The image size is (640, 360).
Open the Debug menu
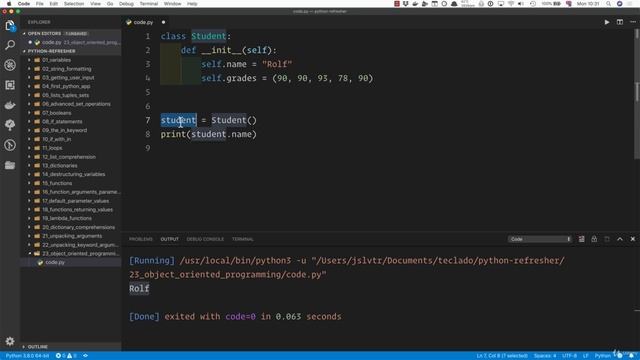click(126, 4)
